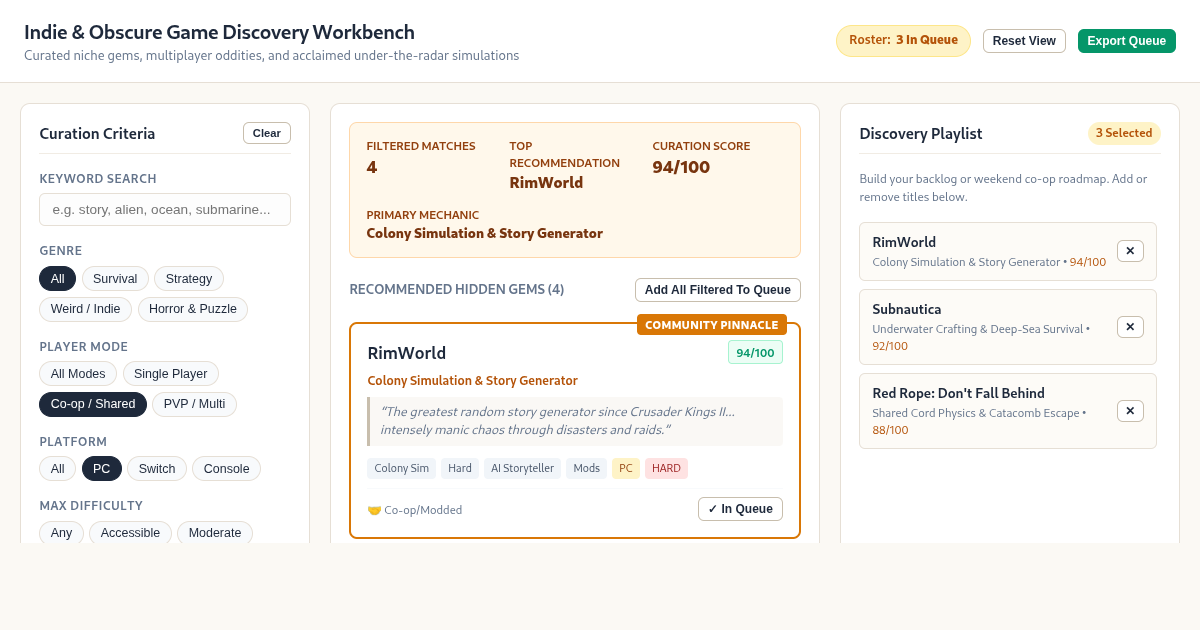This screenshot has width=1200, height=630.
Task: Click Colony Simulation & Story Generator primary mechanic
Action: (485, 233)
